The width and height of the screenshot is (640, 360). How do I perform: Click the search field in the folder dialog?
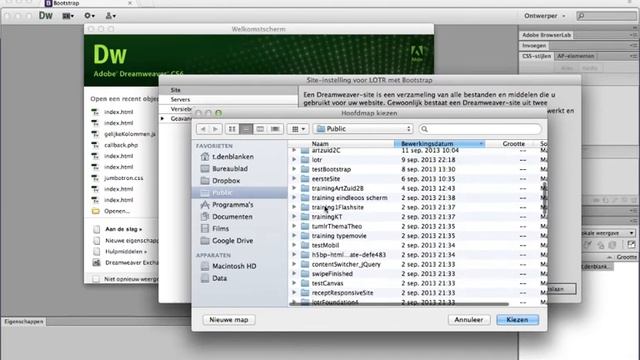[x=480, y=129]
